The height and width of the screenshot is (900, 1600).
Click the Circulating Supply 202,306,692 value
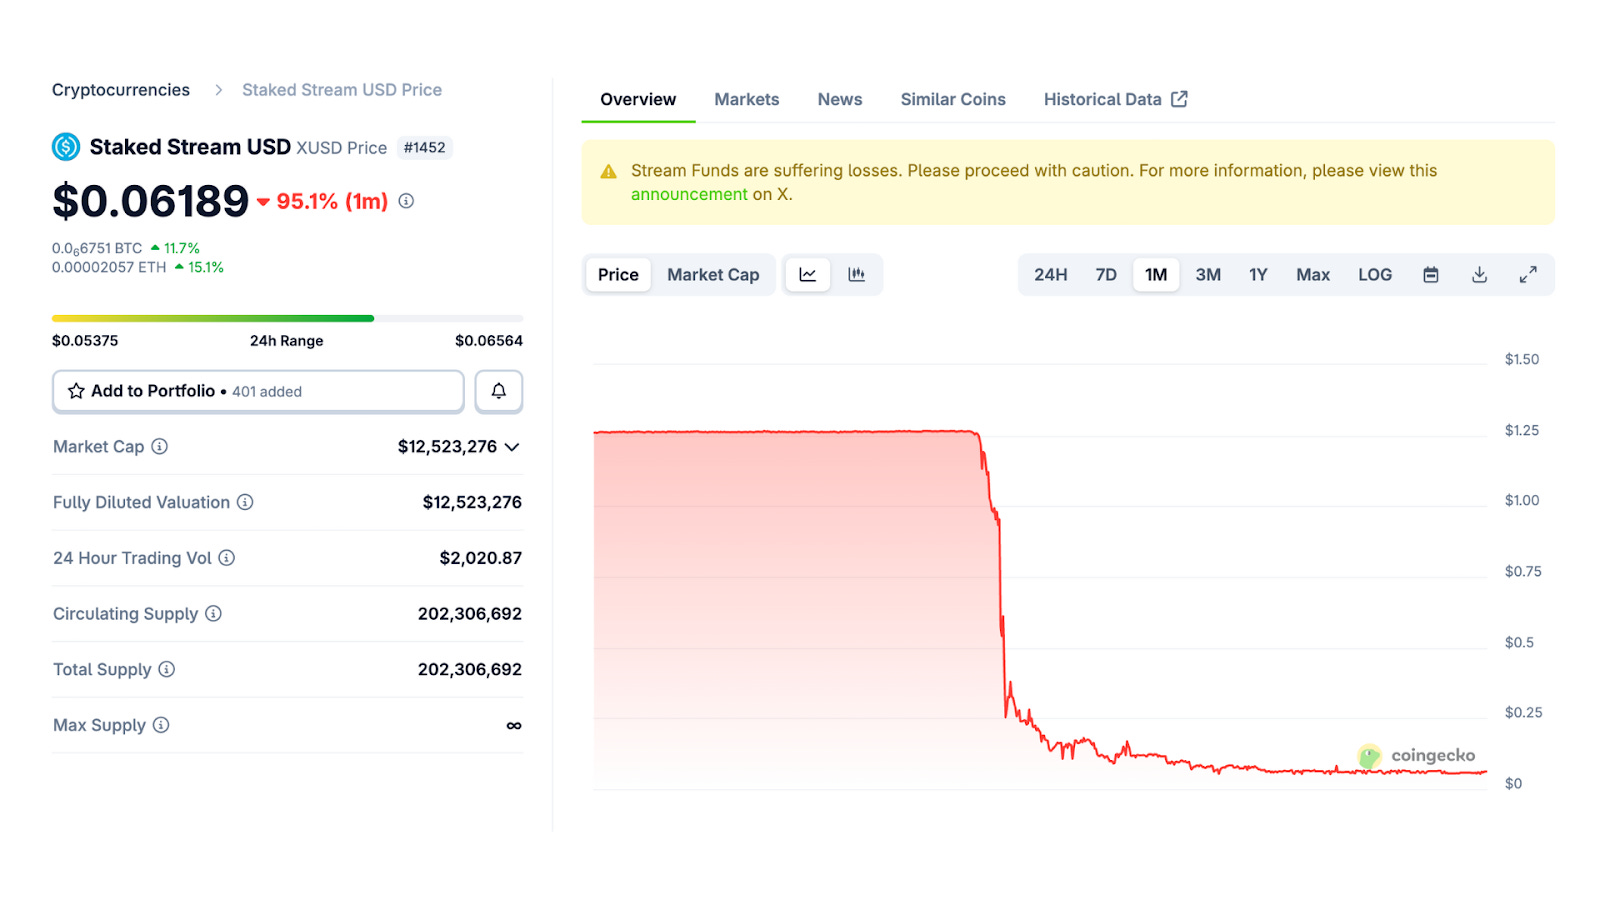click(470, 614)
